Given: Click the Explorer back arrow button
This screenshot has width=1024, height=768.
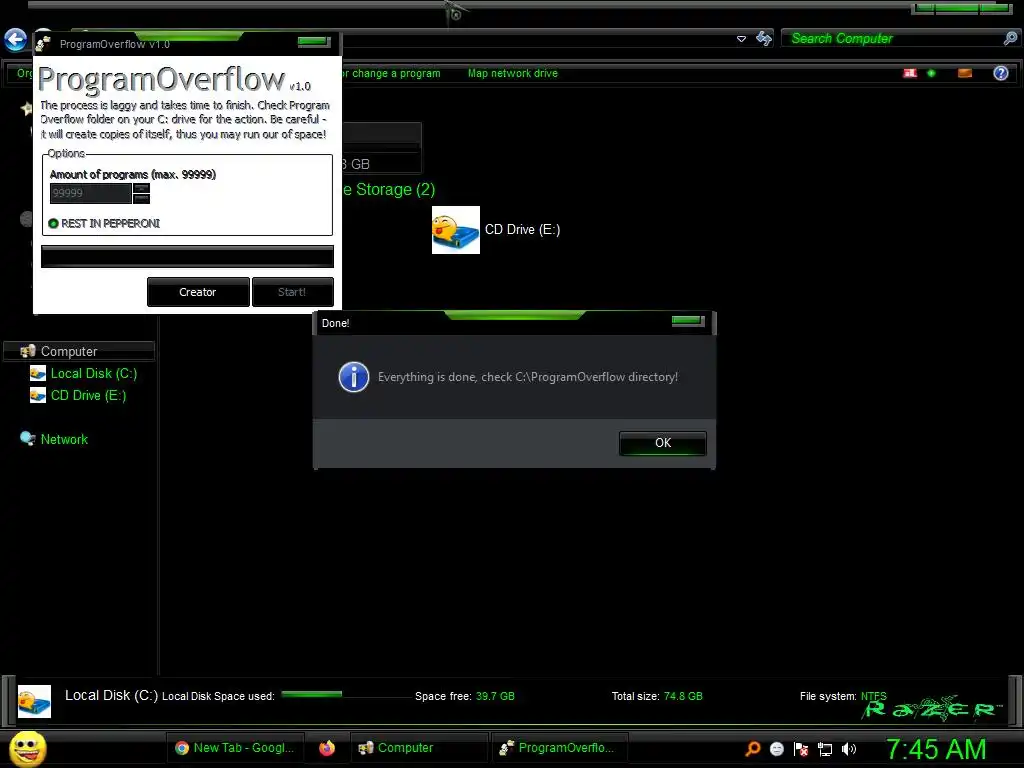Looking at the screenshot, I should [x=16, y=40].
